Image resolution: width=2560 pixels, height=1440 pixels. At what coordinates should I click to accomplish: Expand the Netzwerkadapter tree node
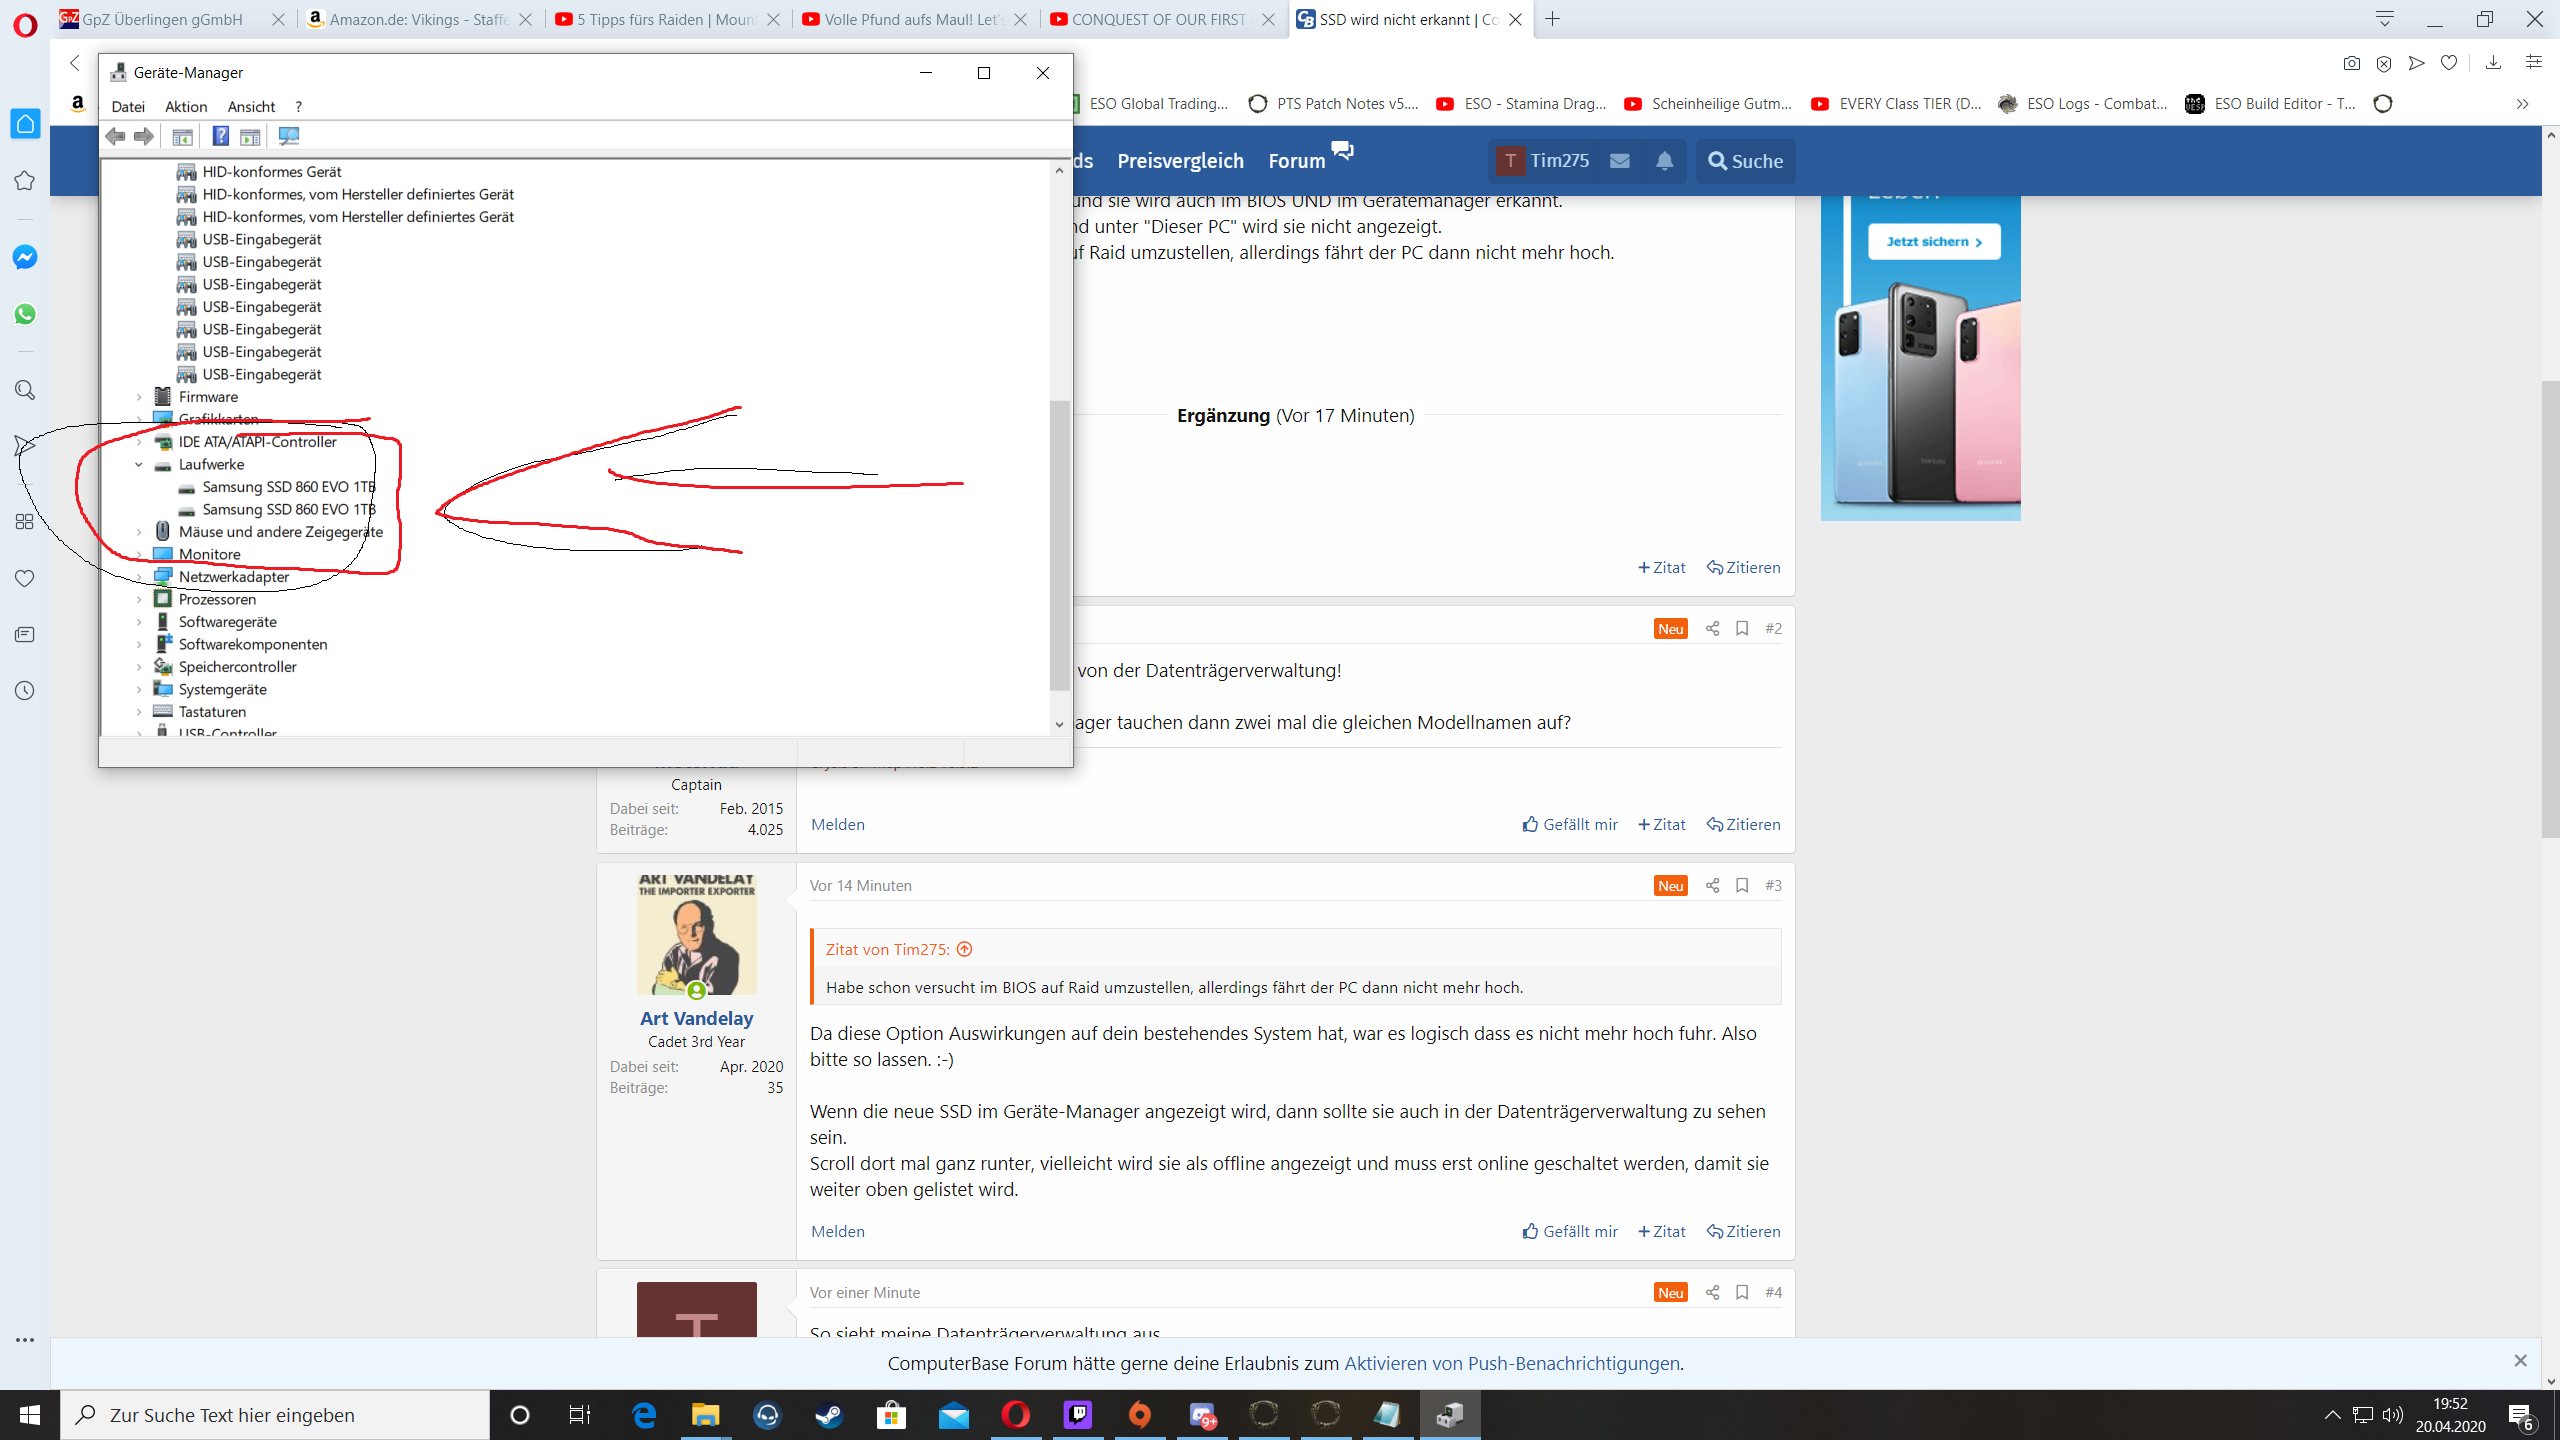139,577
